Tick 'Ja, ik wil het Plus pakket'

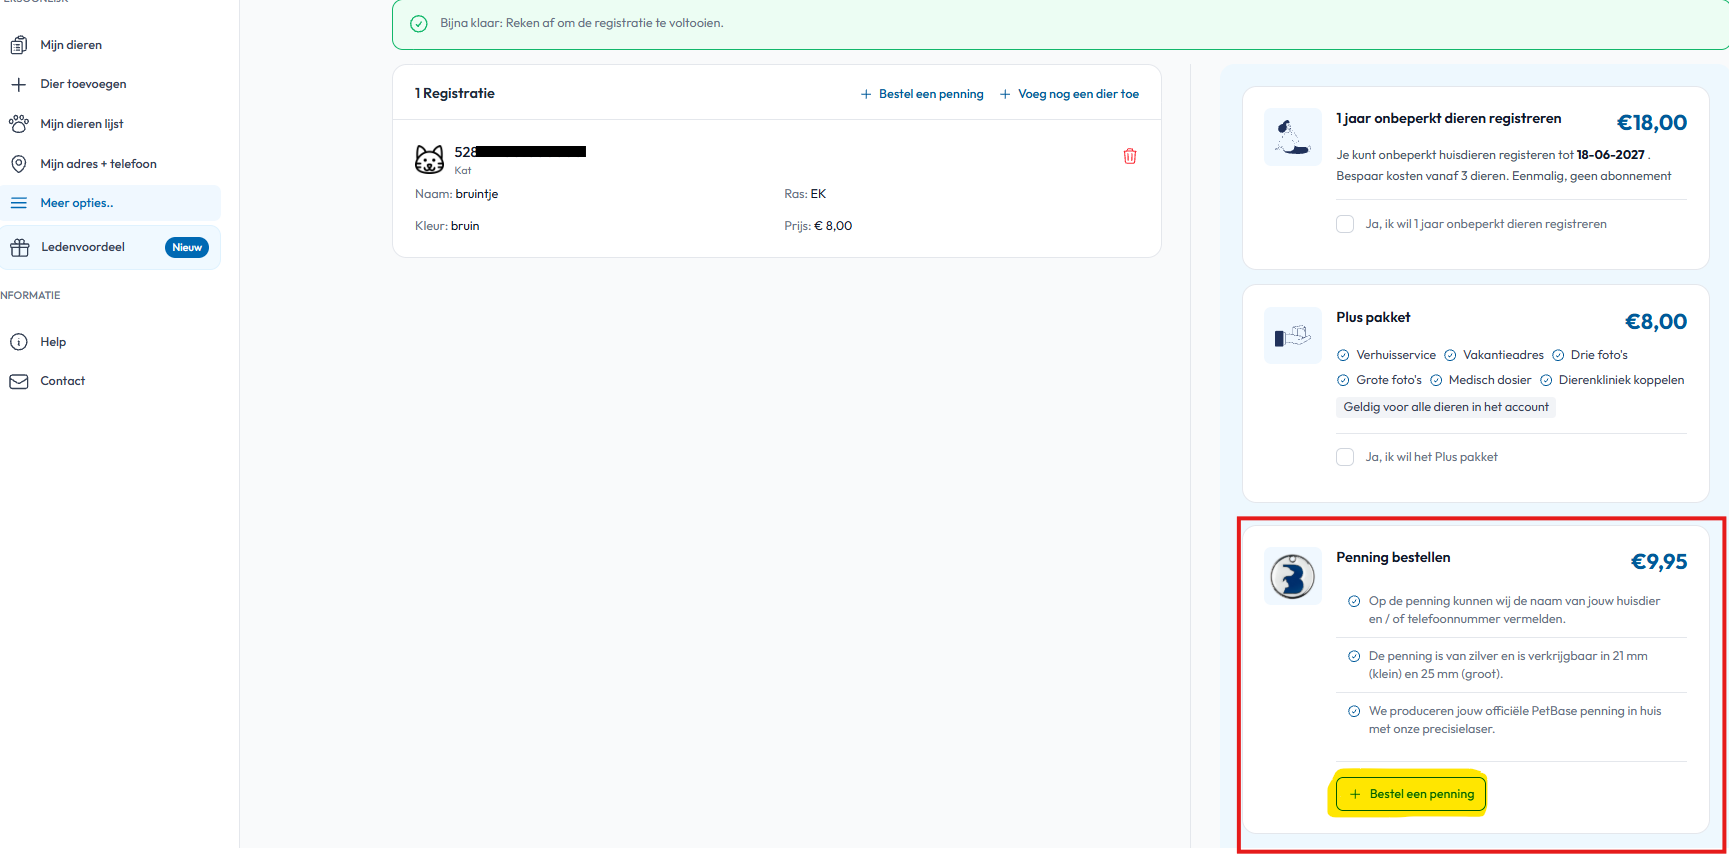(1345, 457)
